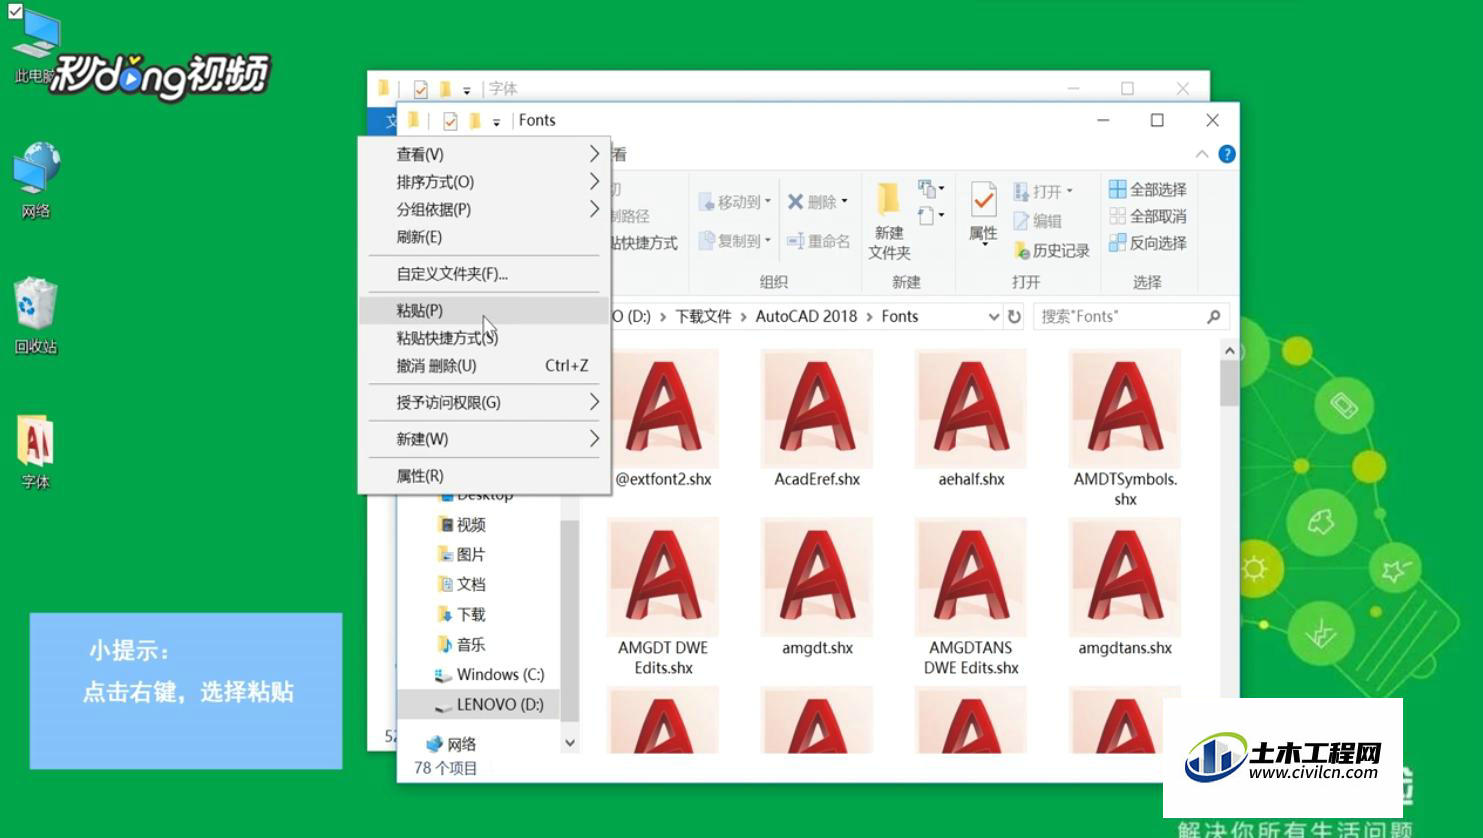Select the aehalf.shx file
1483x838 pixels.
[x=971, y=419]
